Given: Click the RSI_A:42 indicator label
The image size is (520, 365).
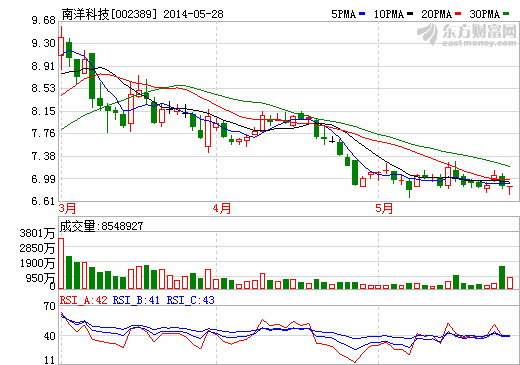Looking at the screenshot, I should (84, 300).
